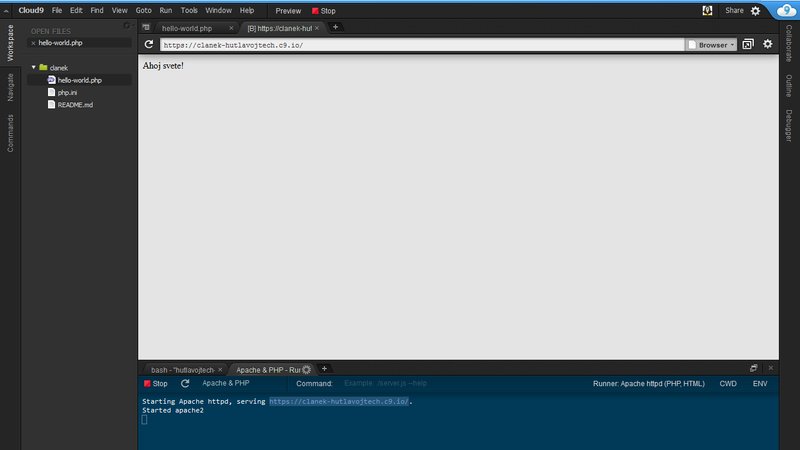800x450 pixels.
Task: Click the Cloud9 cloud logo
Action: point(786,10)
